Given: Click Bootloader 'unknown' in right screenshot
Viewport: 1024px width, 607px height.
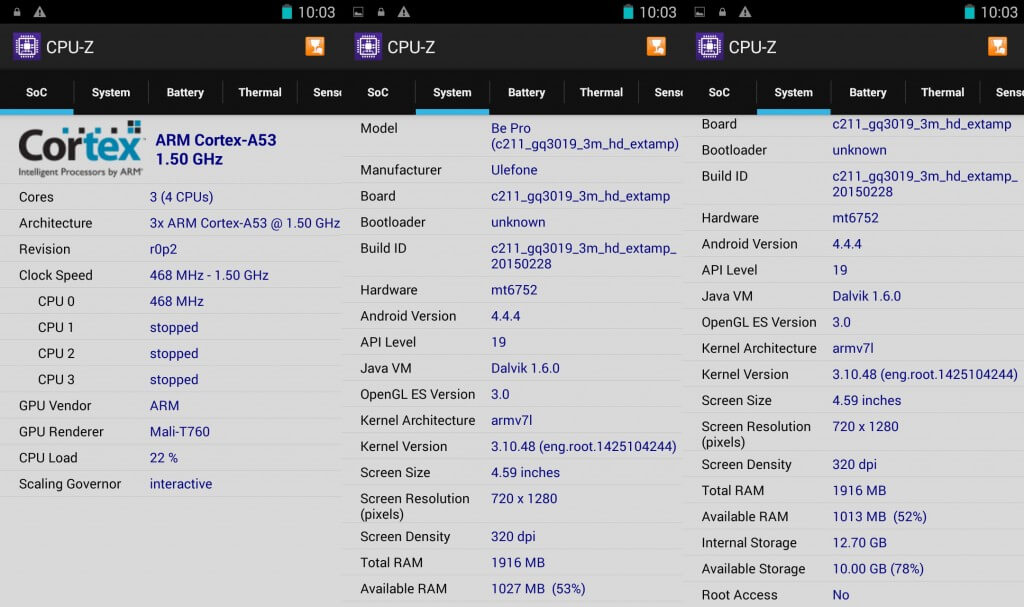Looking at the screenshot, I should tap(859, 150).
